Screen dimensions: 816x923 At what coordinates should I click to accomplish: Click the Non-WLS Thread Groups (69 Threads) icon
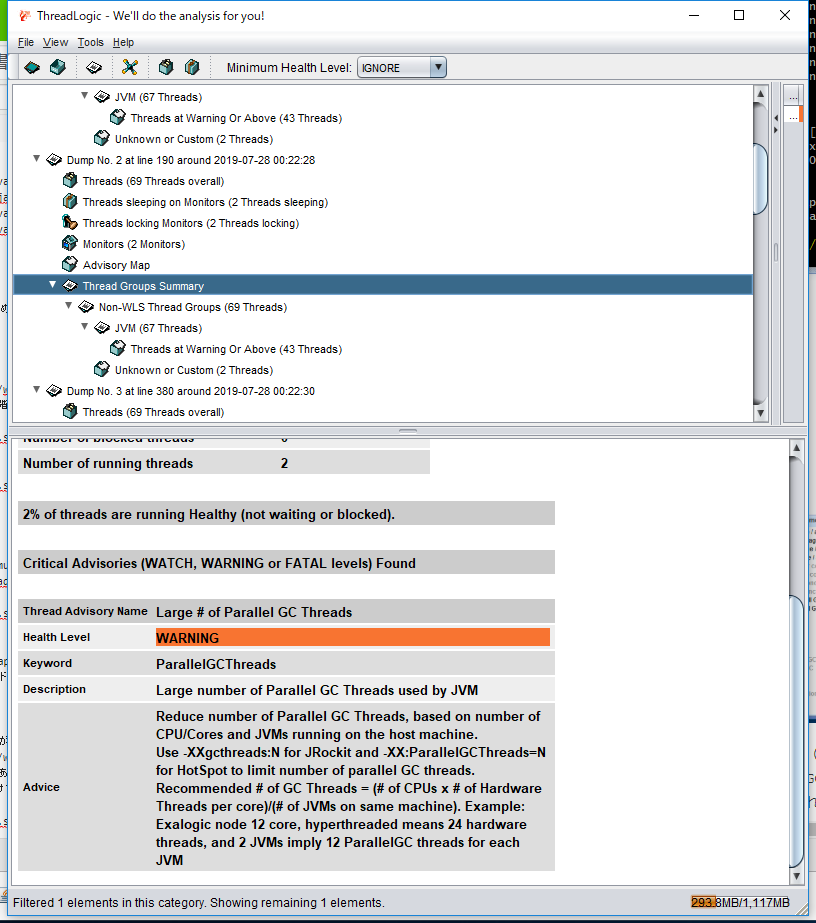tap(86, 307)
